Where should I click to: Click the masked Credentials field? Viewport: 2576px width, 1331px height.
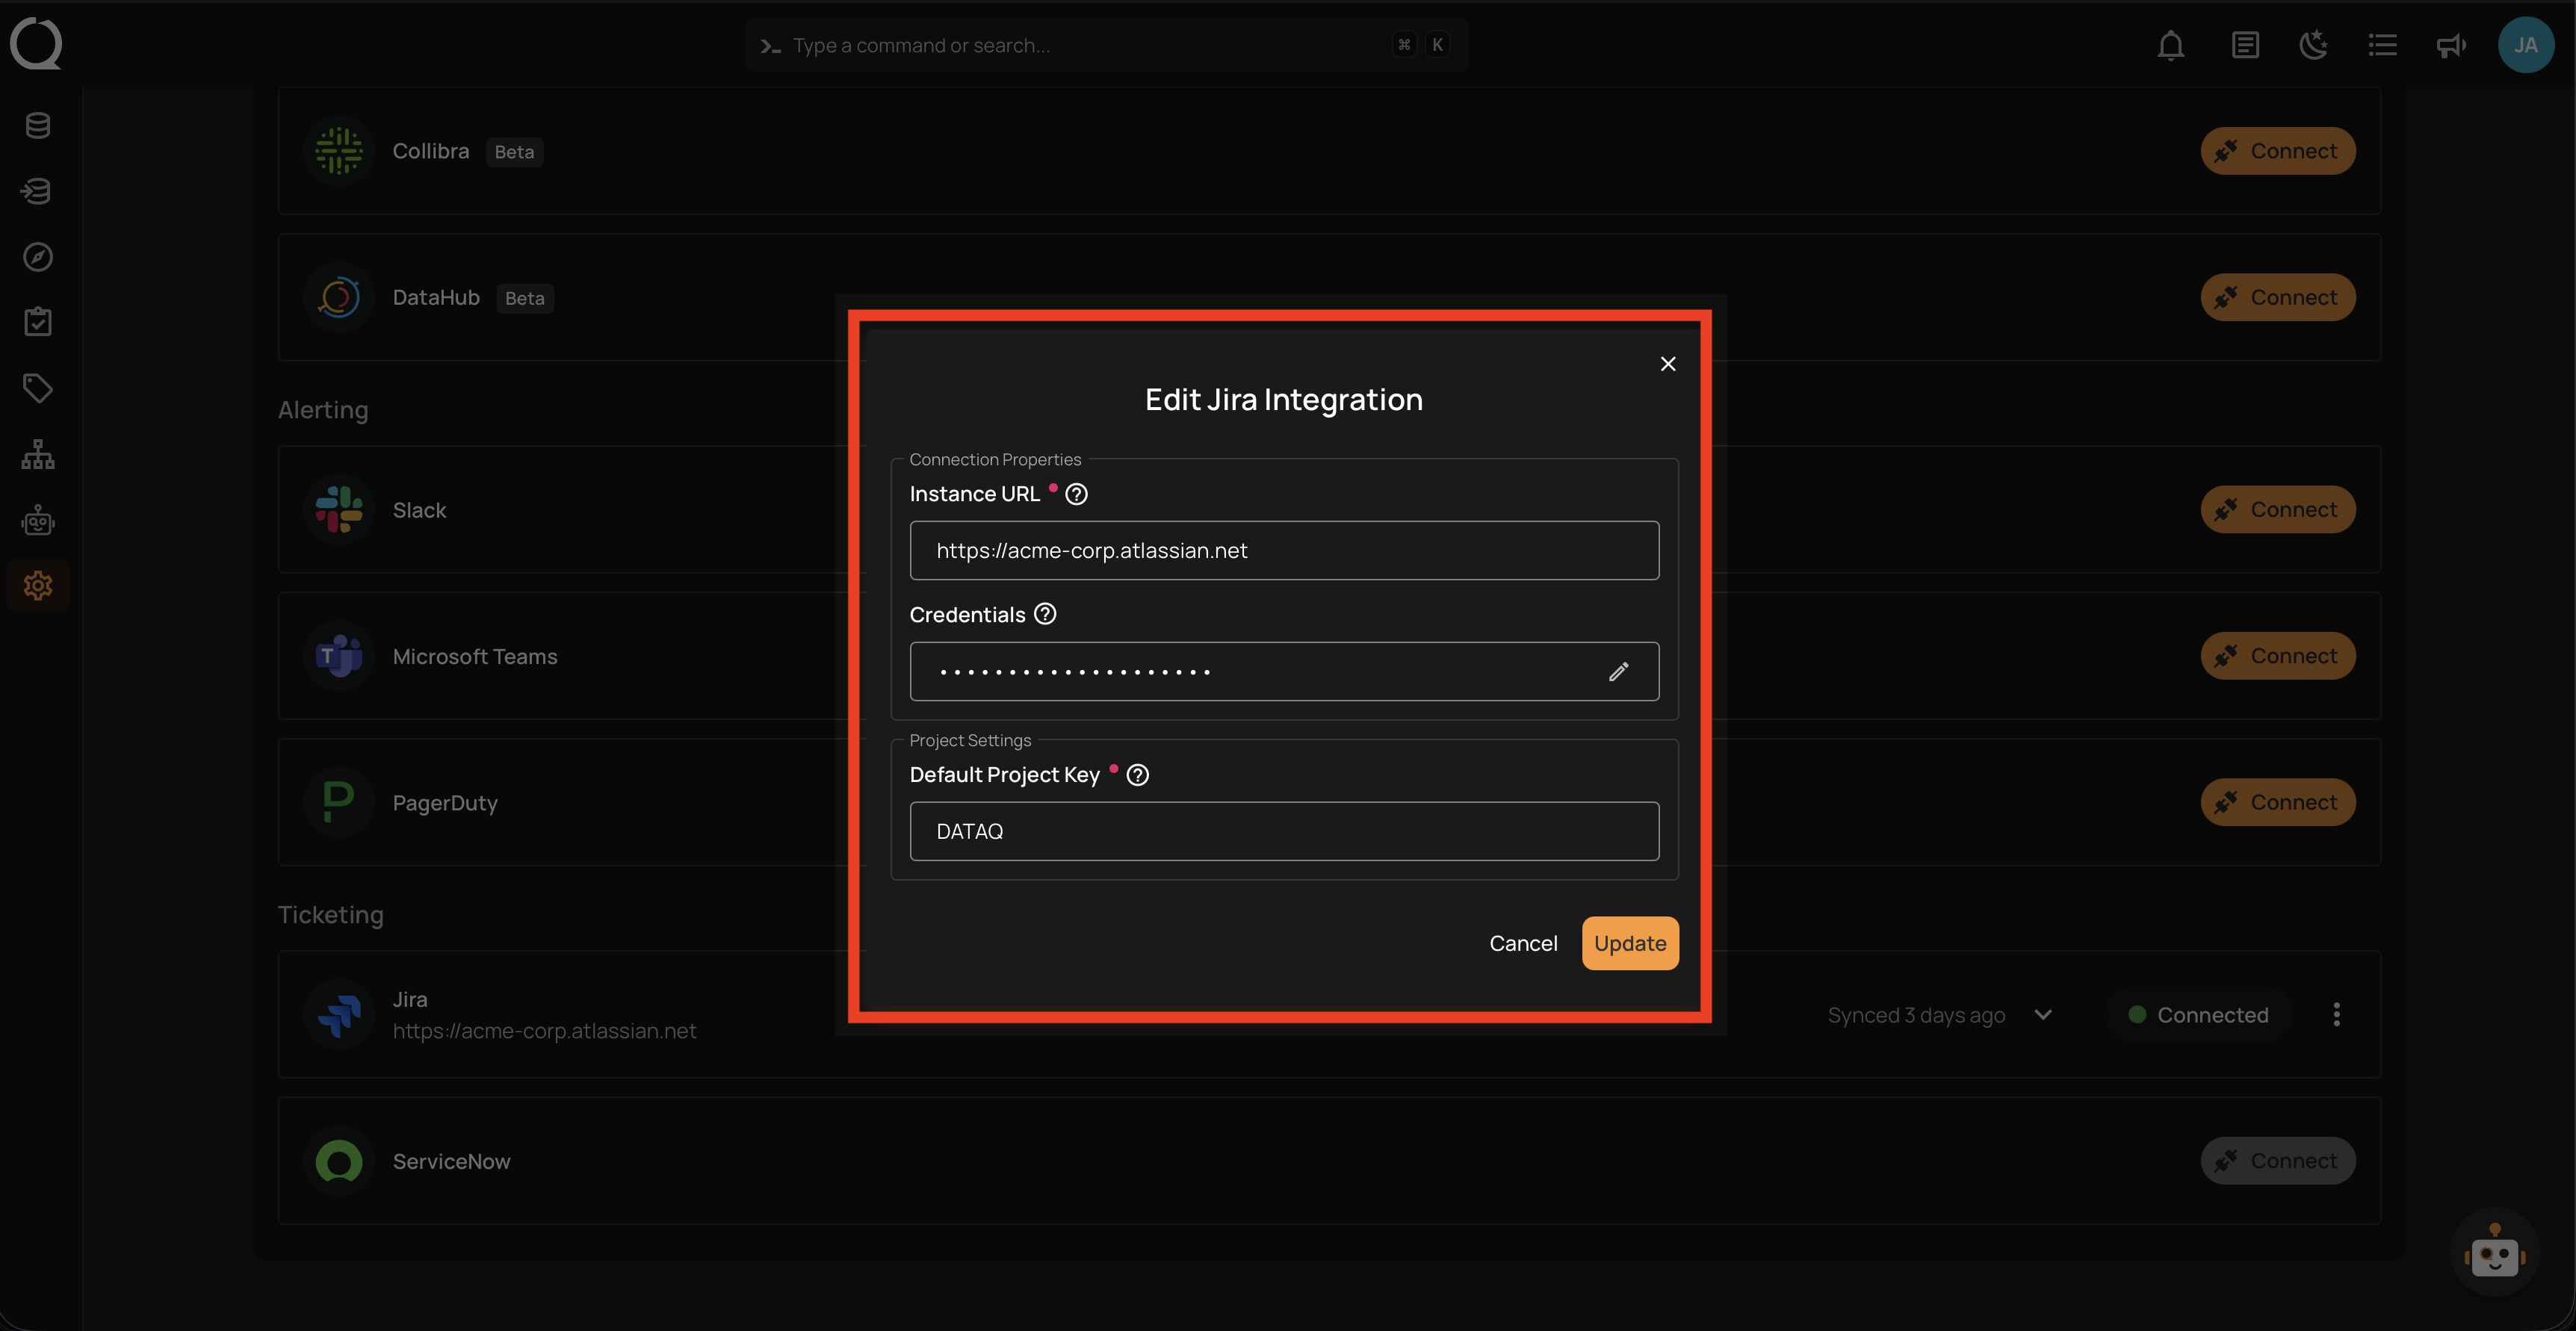click(1284, 671)
